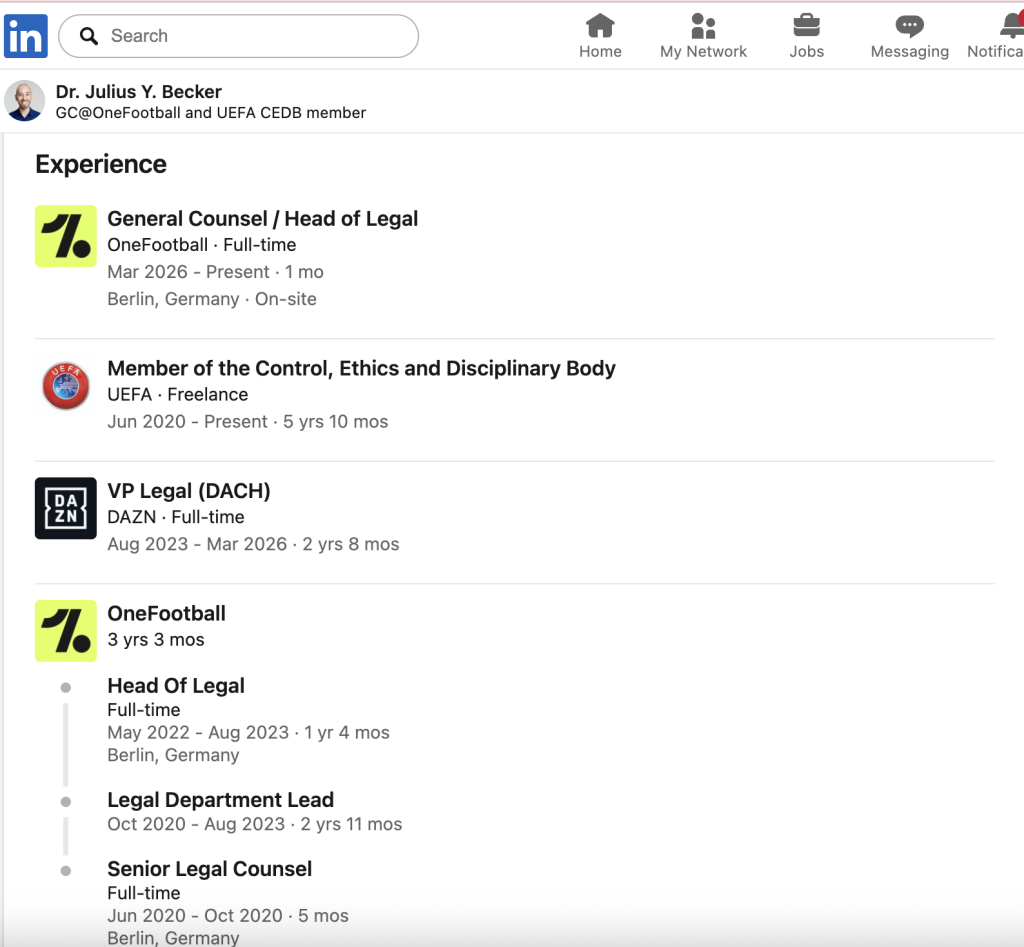Switch to the Home navigation item
1024x947 pixels.
coord(600,36)
